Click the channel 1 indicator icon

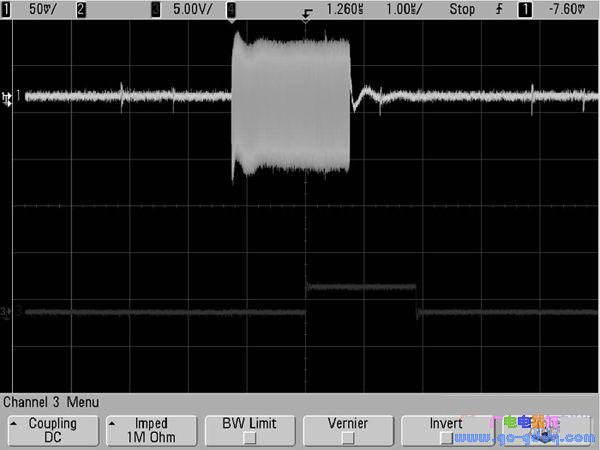pos(5,9)
